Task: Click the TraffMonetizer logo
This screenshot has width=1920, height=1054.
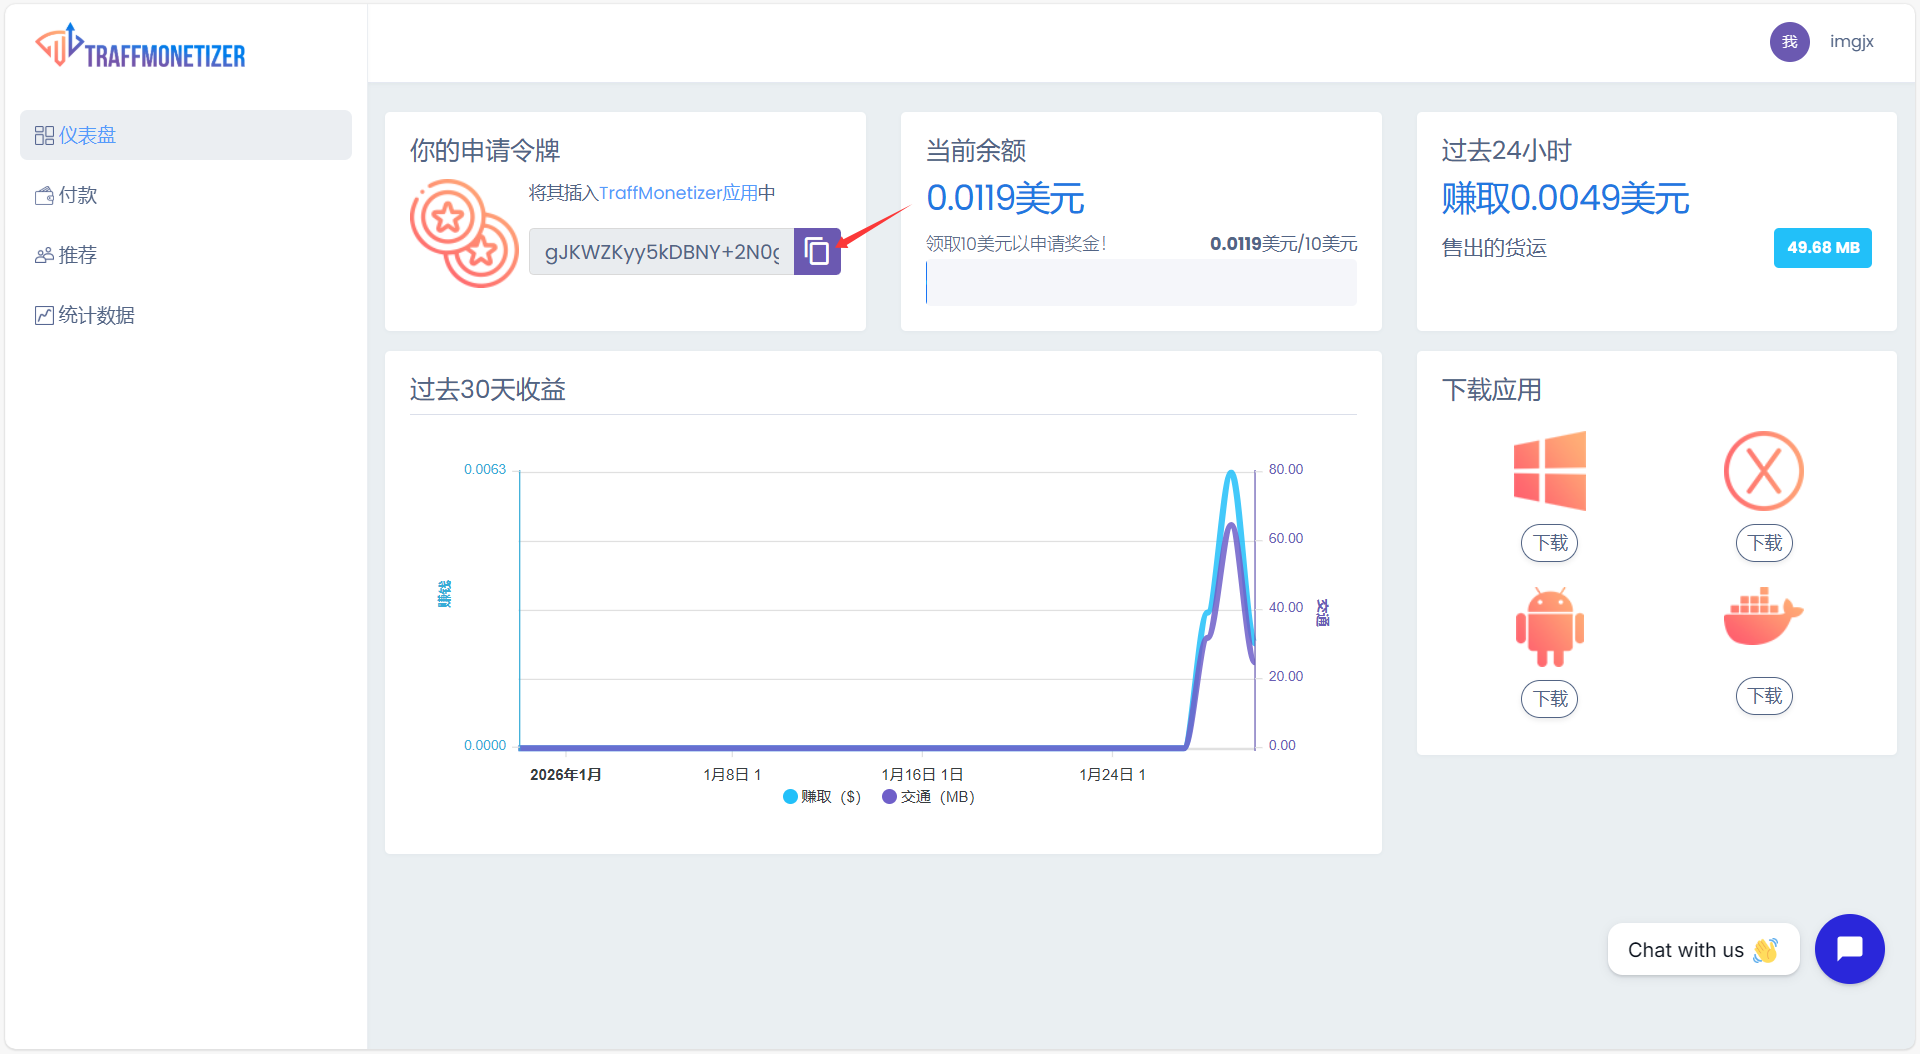Action: [x=141, y=47]
